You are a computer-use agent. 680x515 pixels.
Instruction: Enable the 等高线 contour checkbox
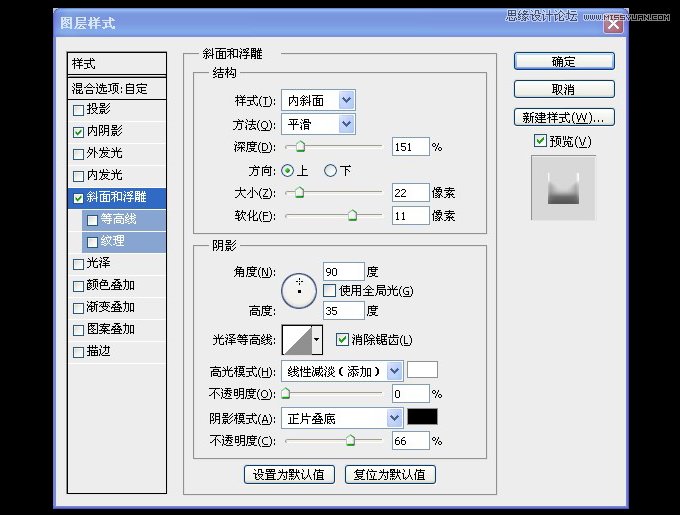[92, 220]
